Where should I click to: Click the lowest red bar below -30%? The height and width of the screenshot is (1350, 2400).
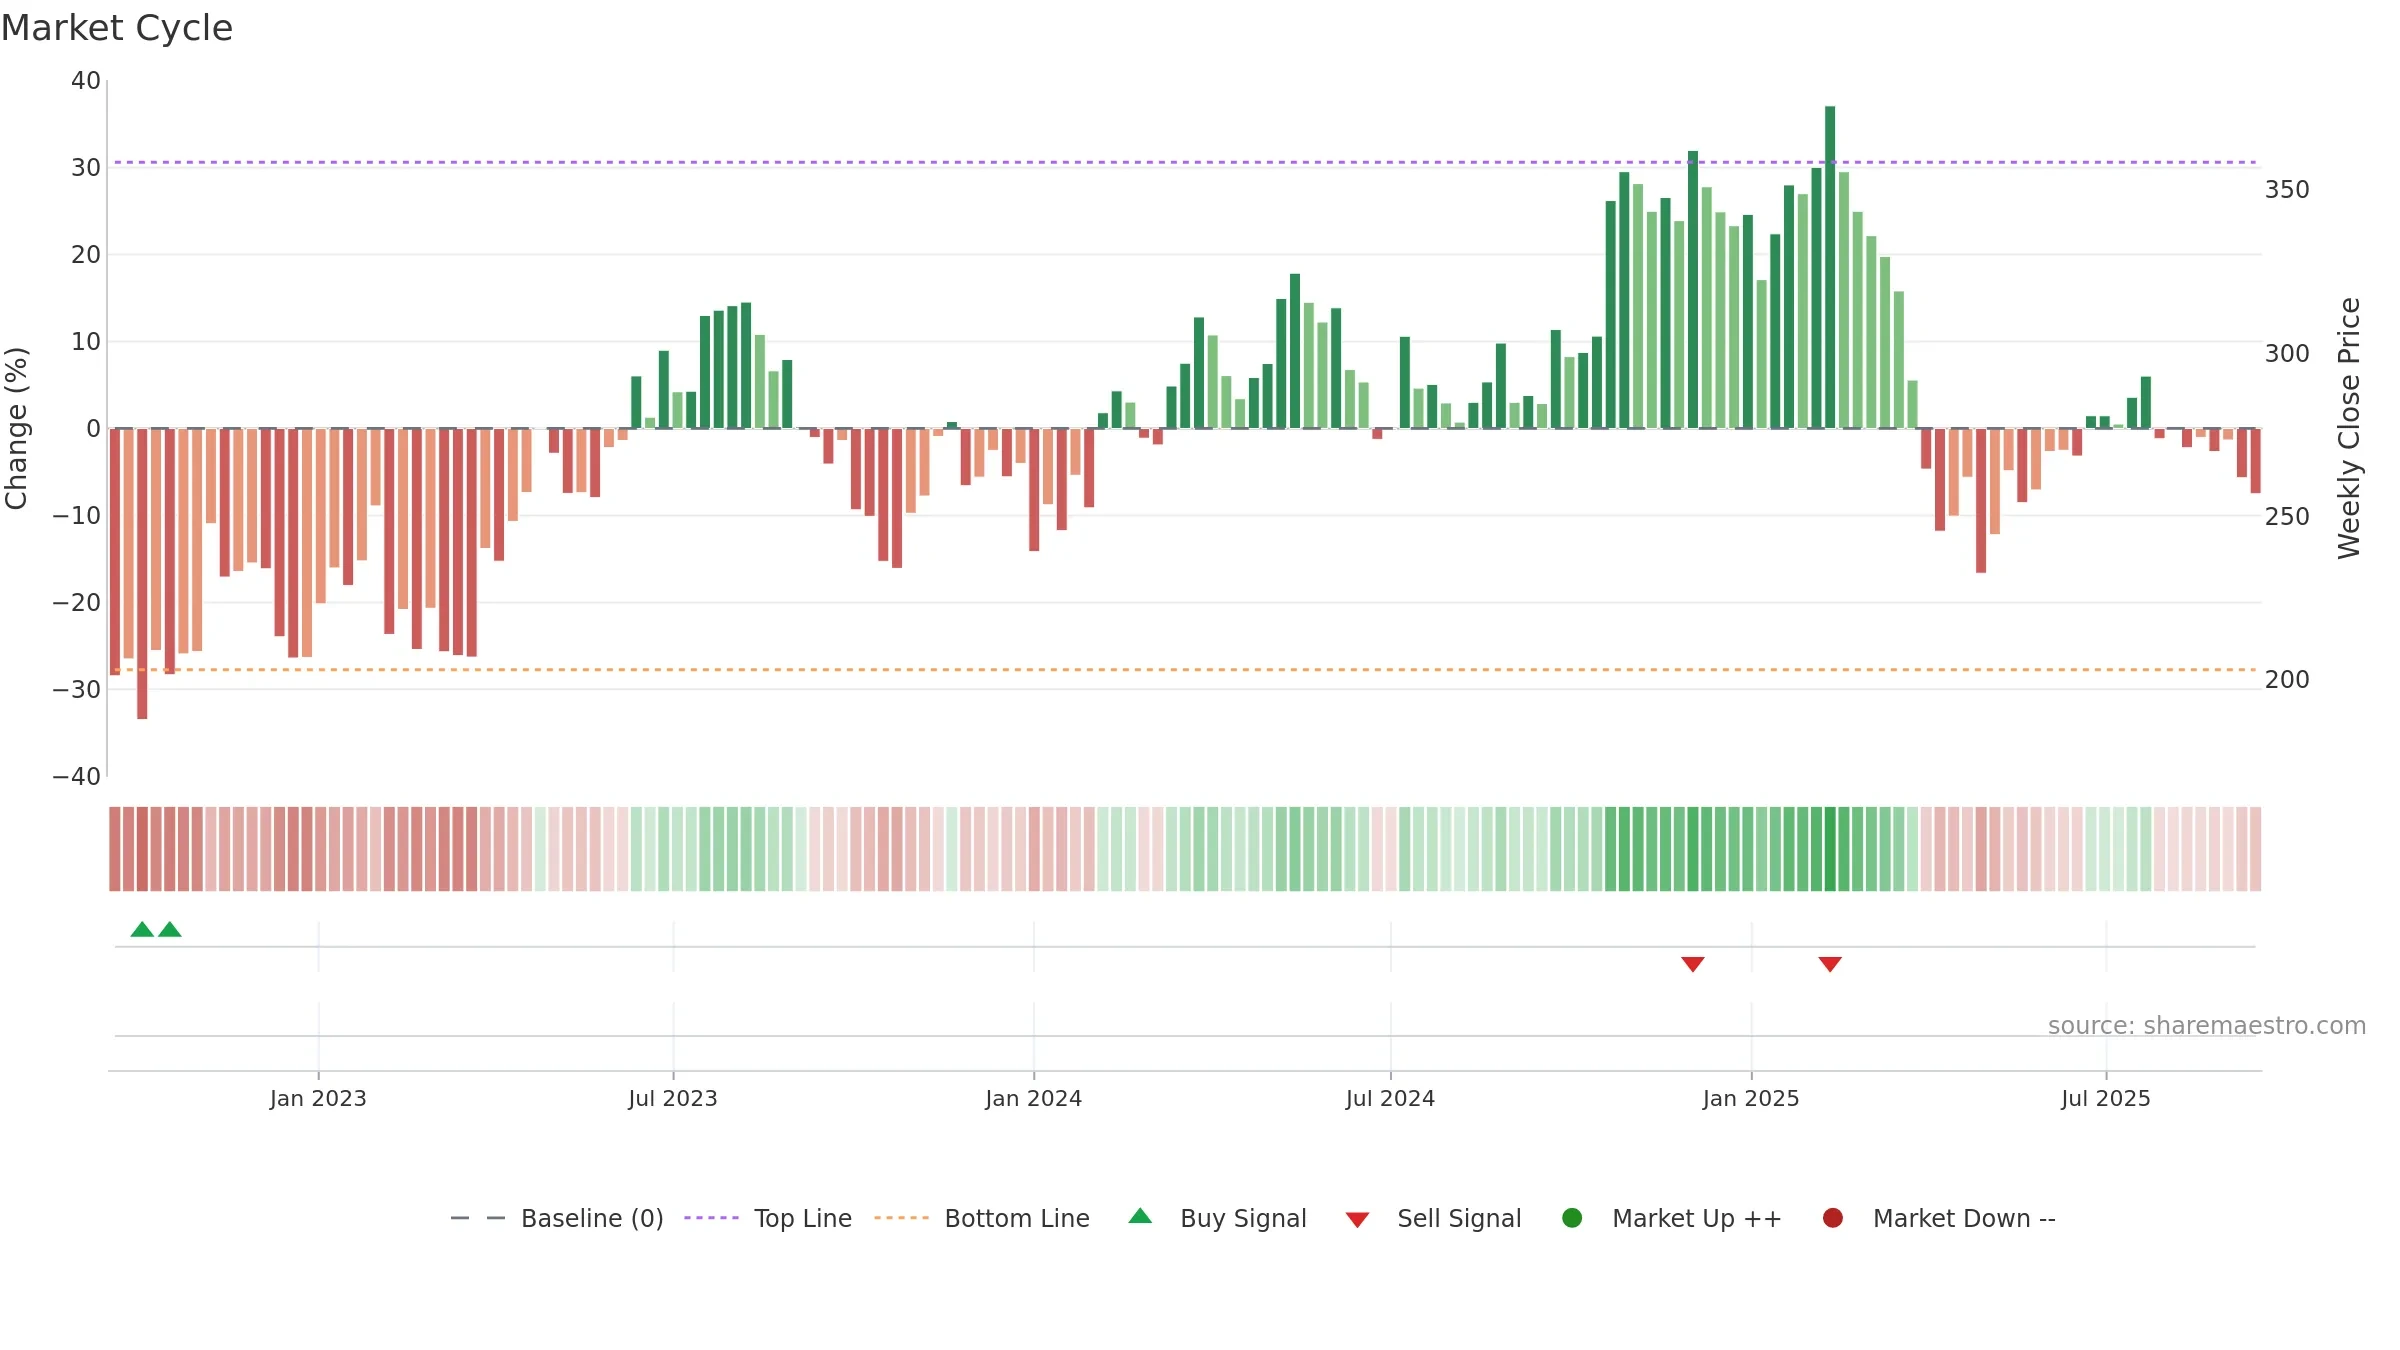pyautogui.click(x=142, y=574)
